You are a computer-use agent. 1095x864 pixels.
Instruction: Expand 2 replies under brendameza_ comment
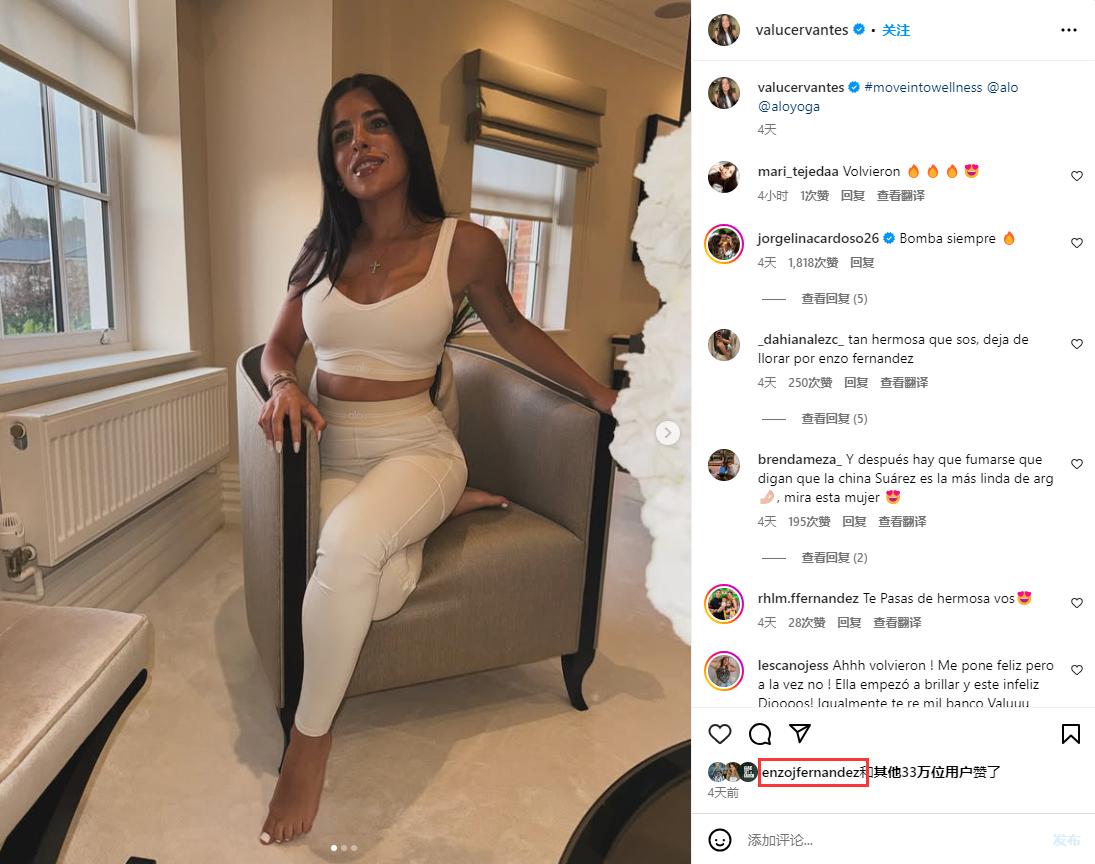pyautogui.click(x=834, y=558)
